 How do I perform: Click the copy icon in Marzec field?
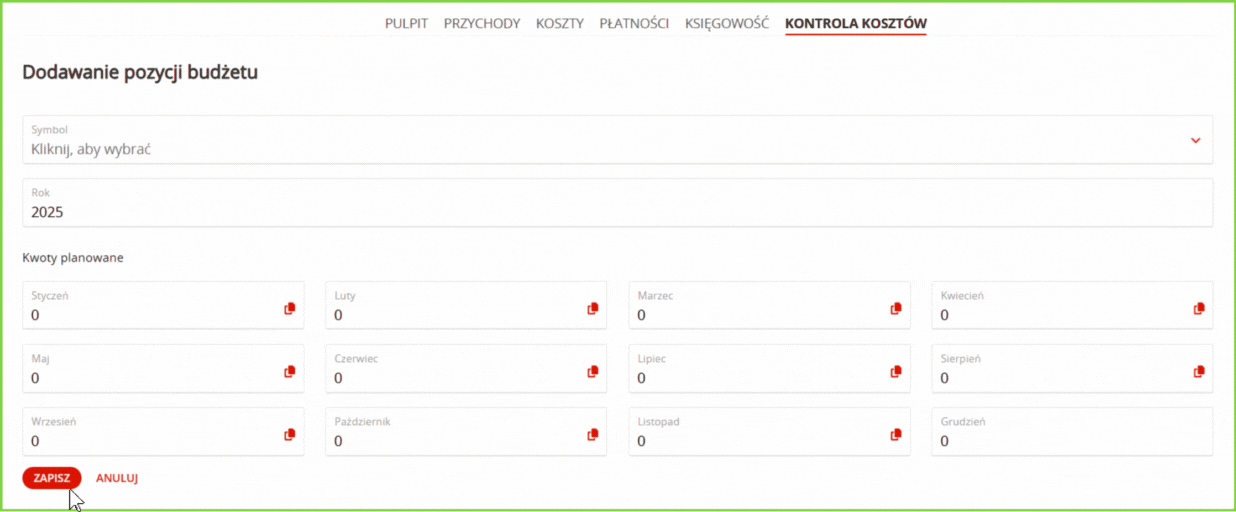click(x=896, y=309)
